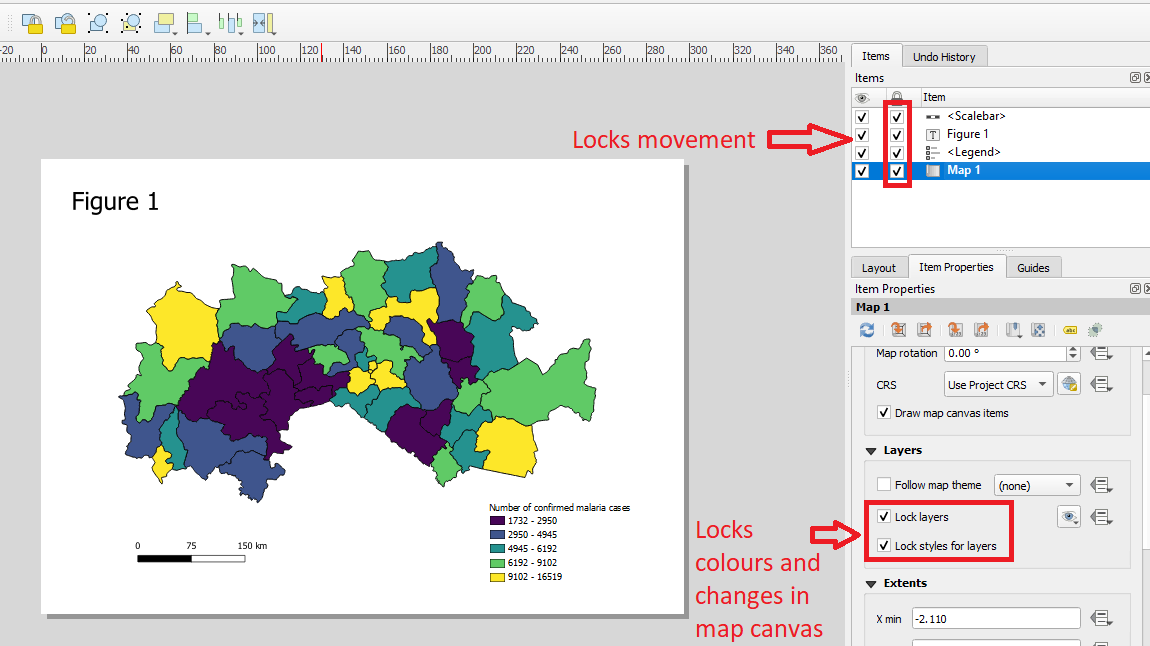Select <Legend> in the Items list
Viewport: 1150px width, 646px height.
point(973,152)
